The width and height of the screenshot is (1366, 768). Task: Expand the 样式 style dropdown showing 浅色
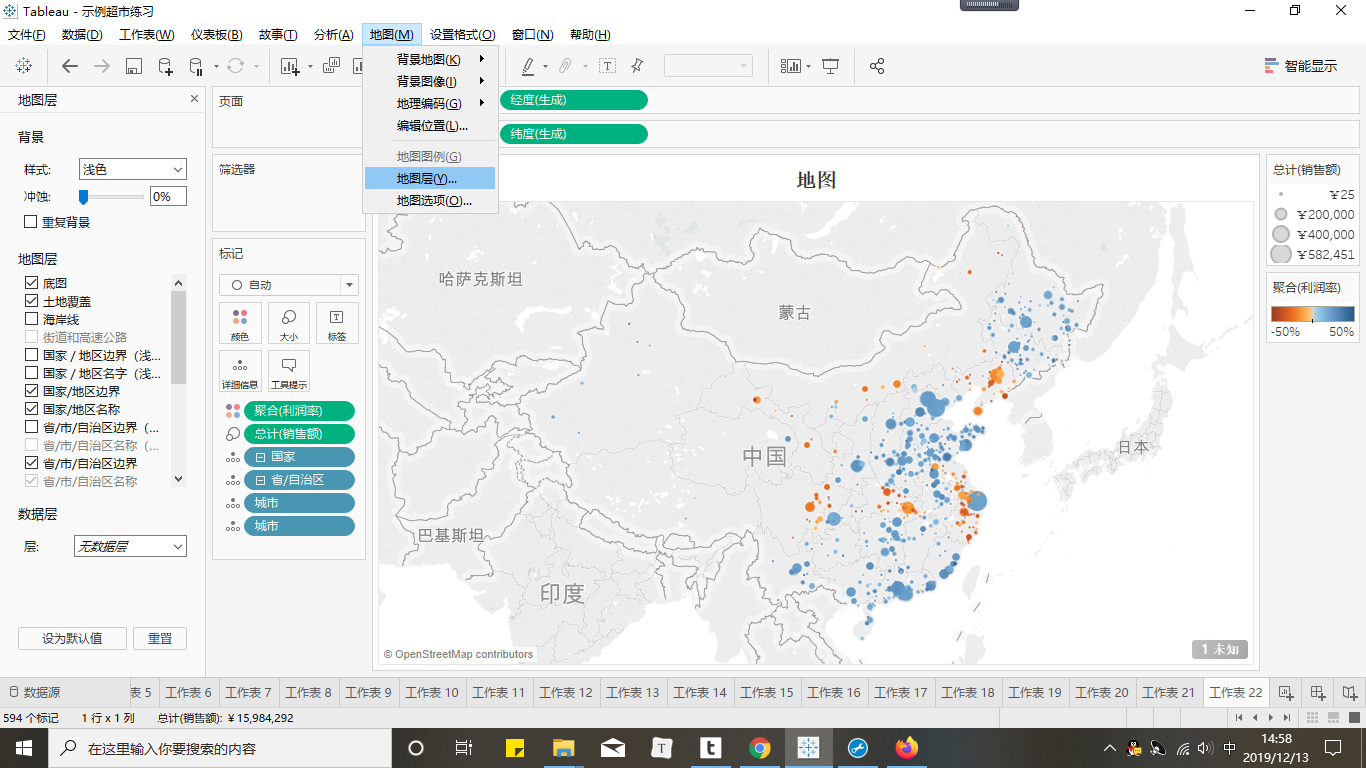(x=133, y=170)
